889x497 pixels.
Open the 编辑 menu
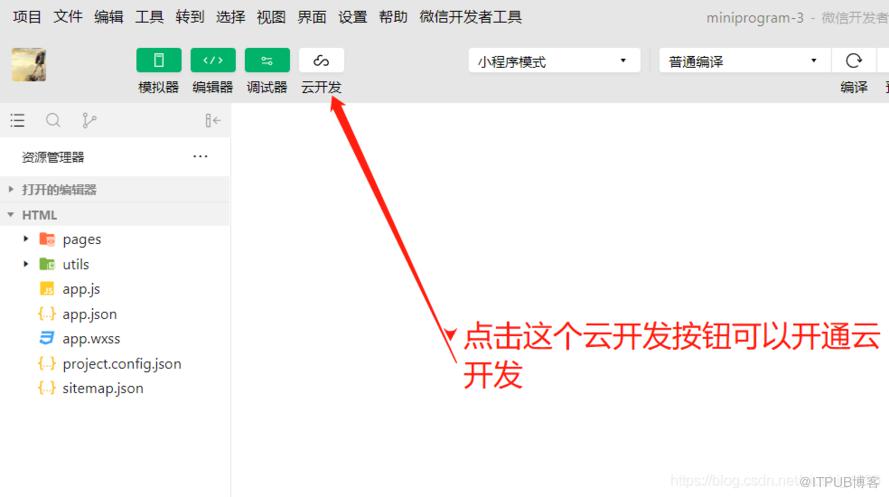point(109,17)
